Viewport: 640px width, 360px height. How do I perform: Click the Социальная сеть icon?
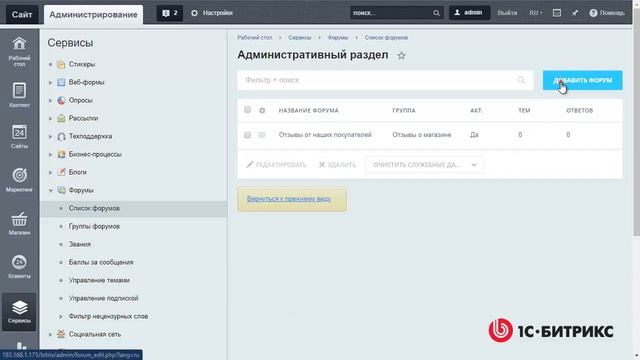point(61,334)
